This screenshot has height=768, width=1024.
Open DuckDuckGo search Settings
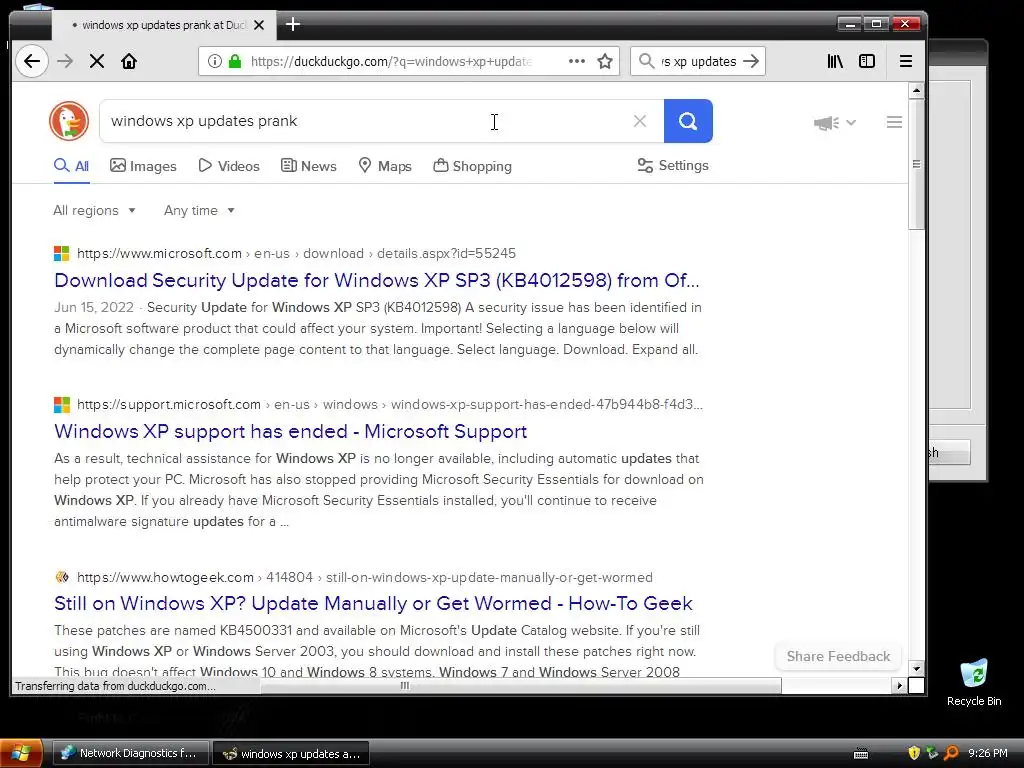673,165
